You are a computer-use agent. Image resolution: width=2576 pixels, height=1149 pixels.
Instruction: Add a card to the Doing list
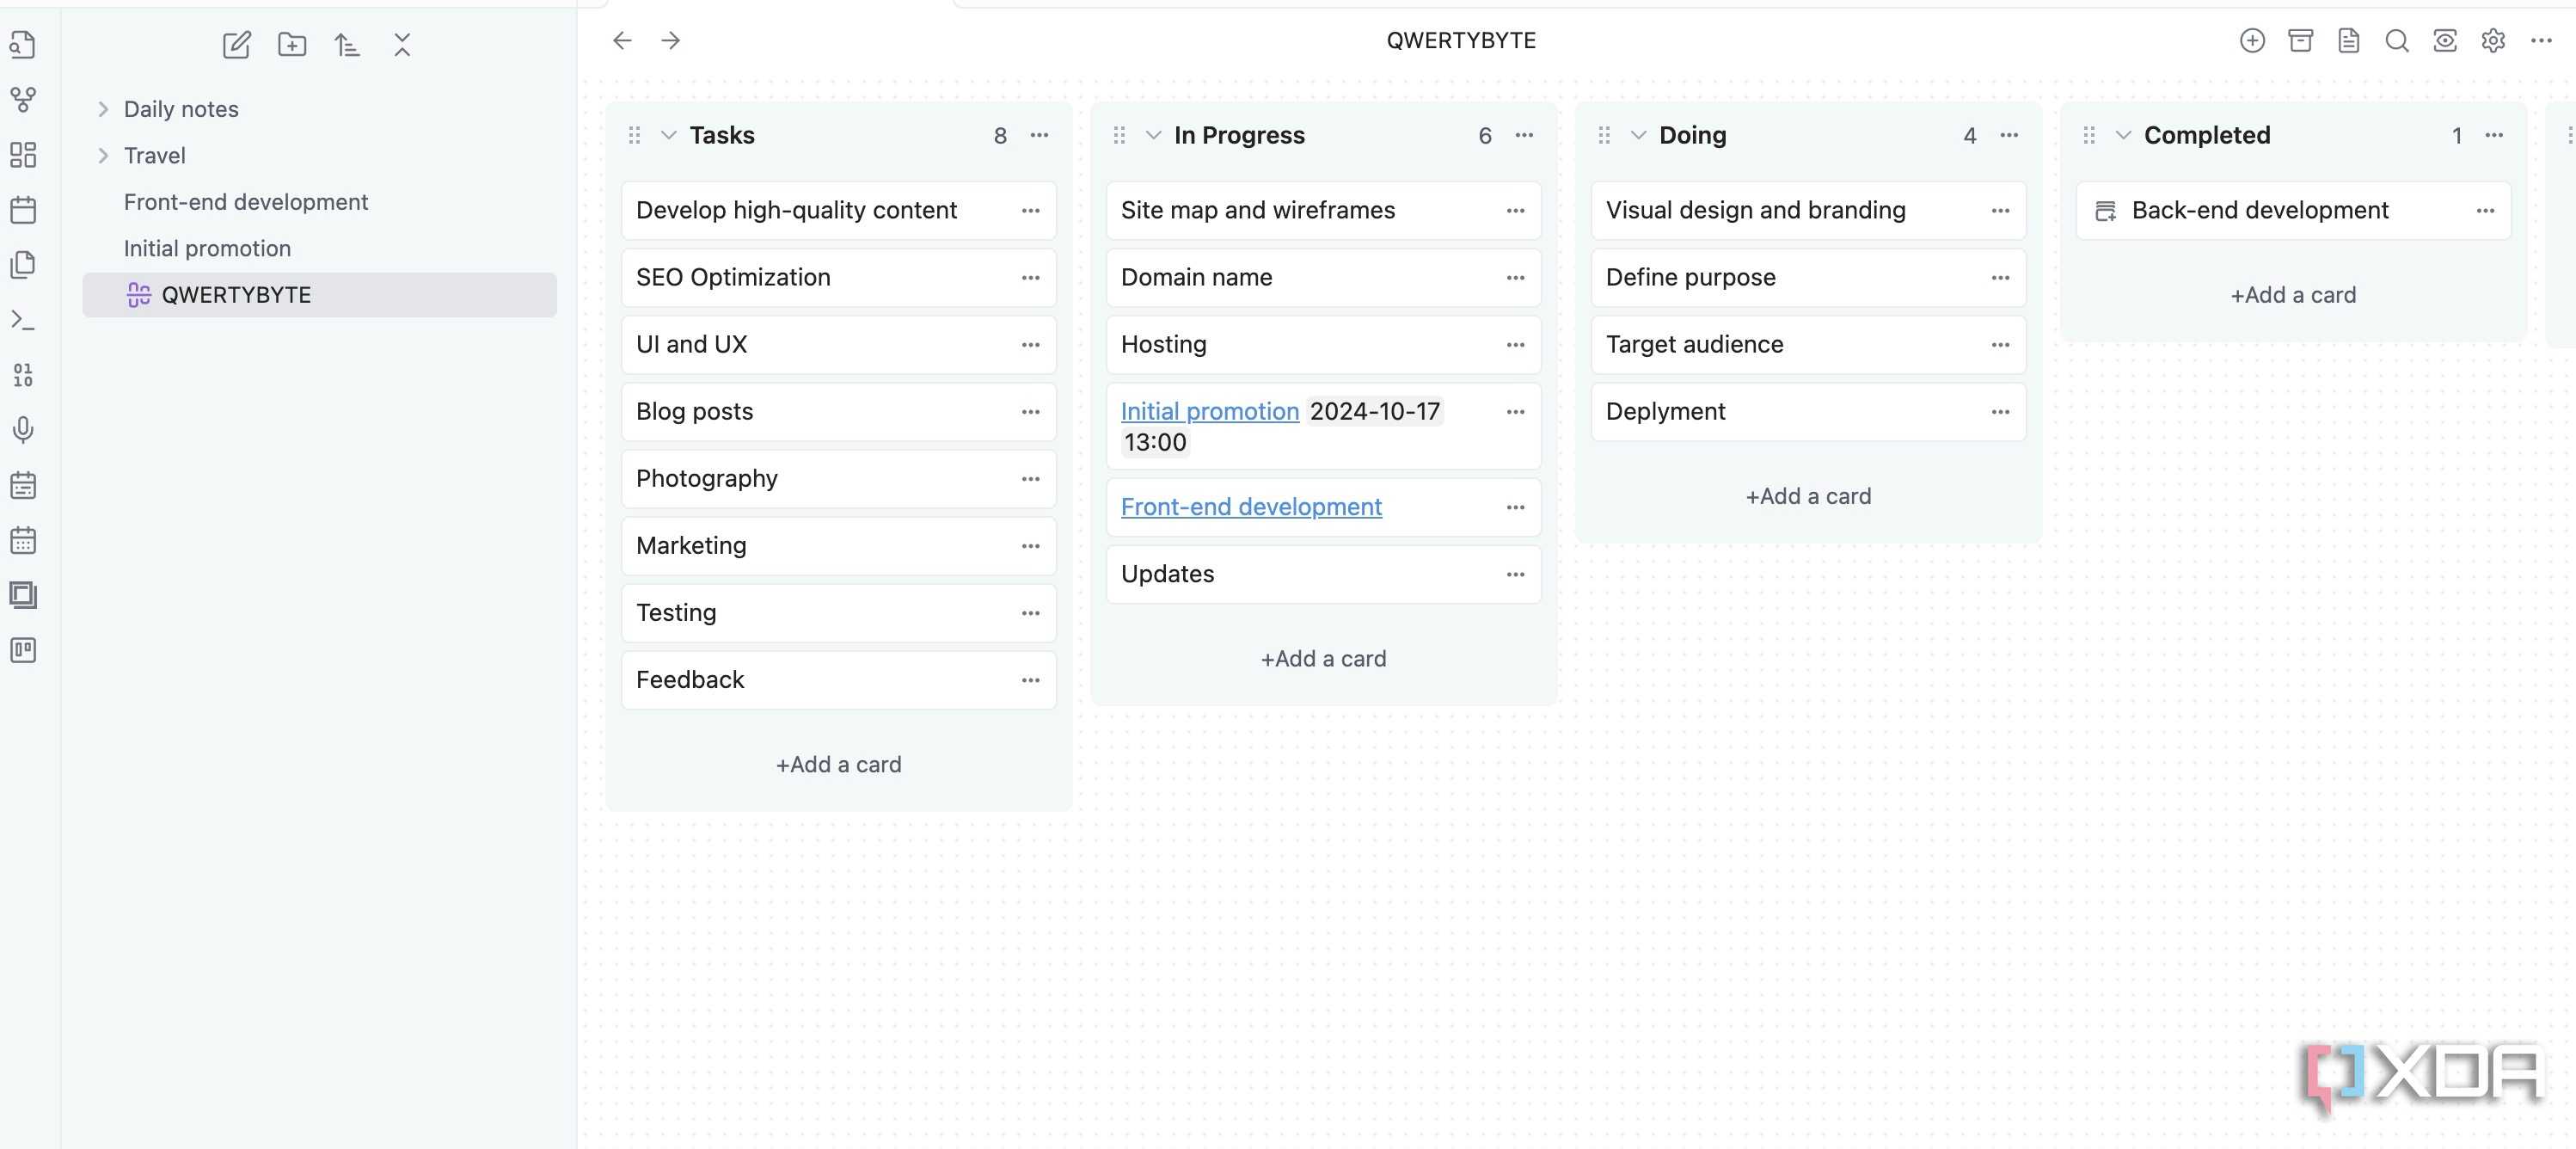(1808, 496)
